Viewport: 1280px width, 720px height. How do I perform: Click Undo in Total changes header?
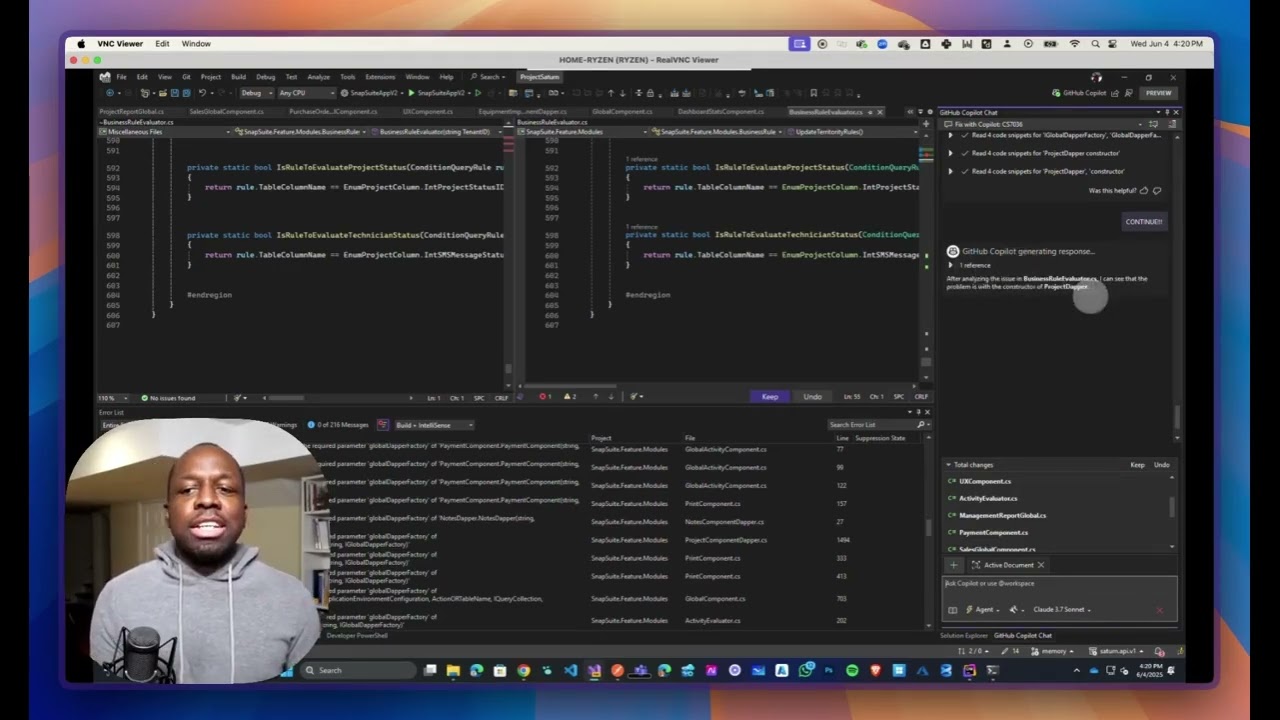tap(1161, 465)
